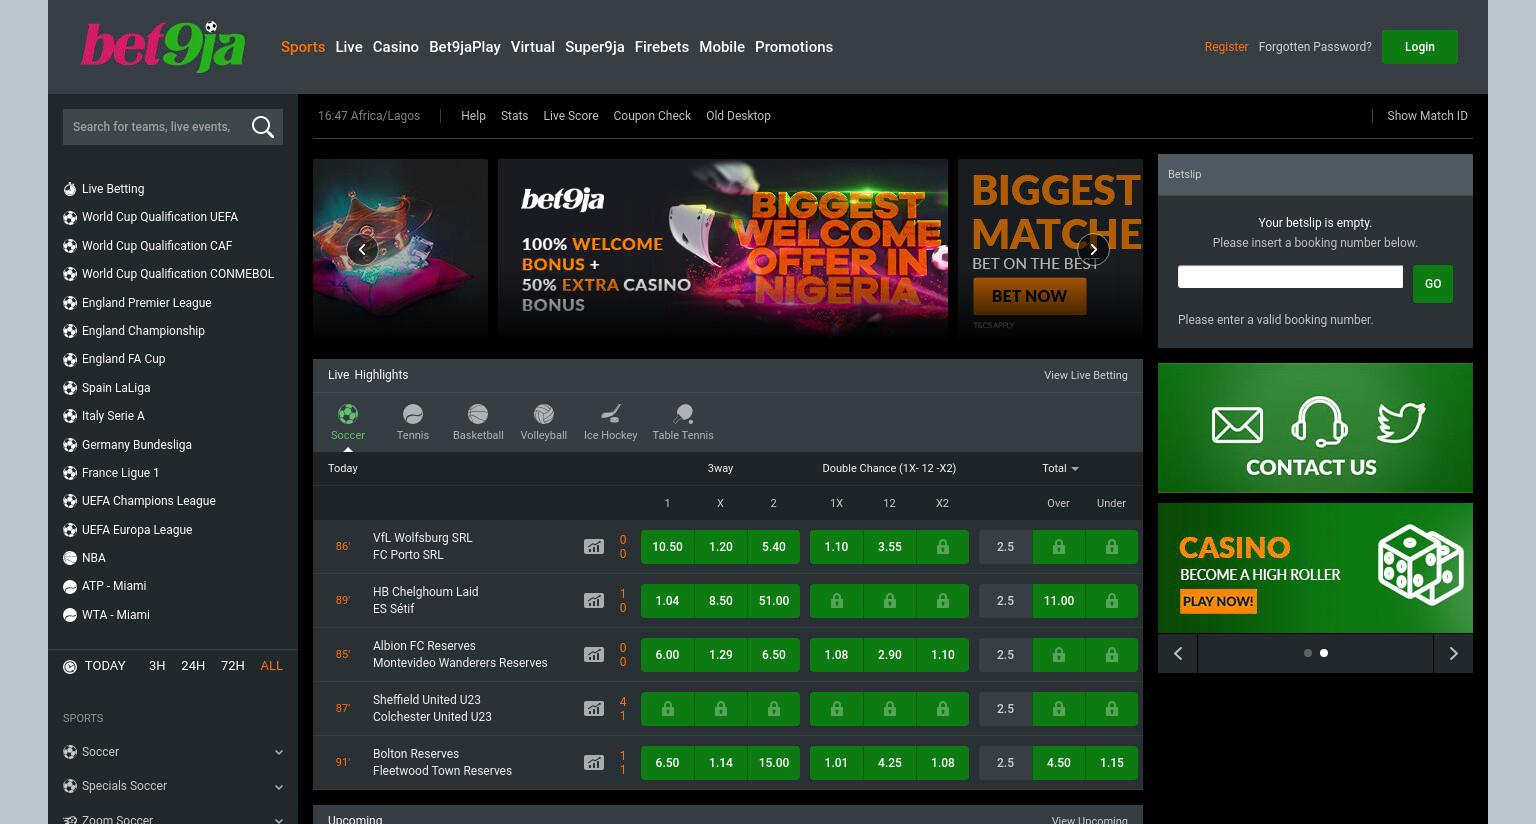Click the Twitter bird icon in Contact Us
This screenshot has width=1536, height=824.
[x=1400, y=423]
